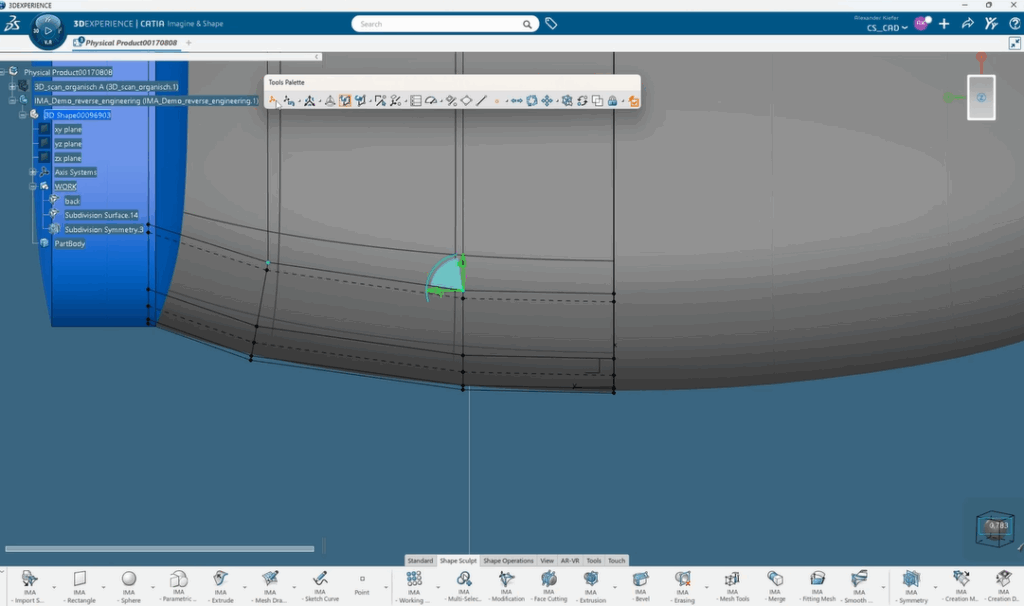Collapse the WORK node in tree
Viewport: 1024px width, 606px height.
[x=32, y=187]
